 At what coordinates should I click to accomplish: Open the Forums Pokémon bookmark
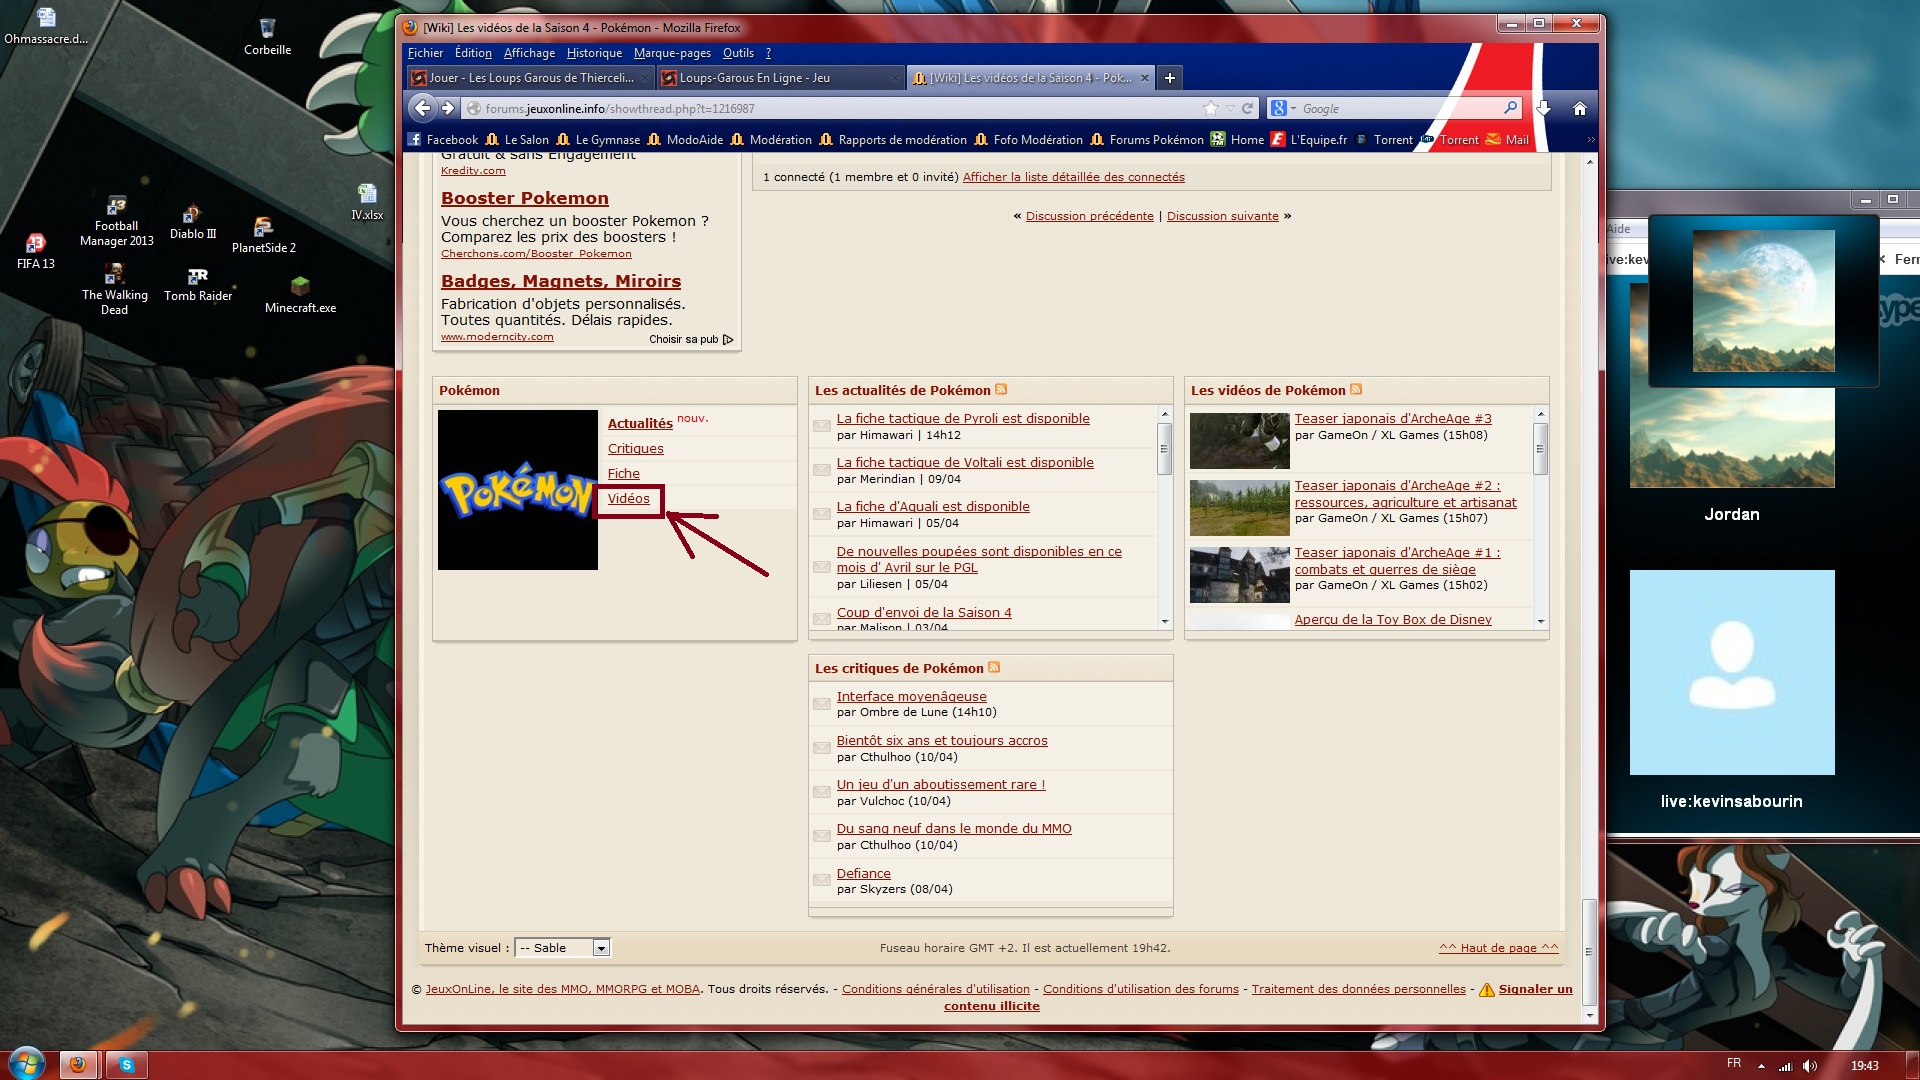(x=1146, y=140)
